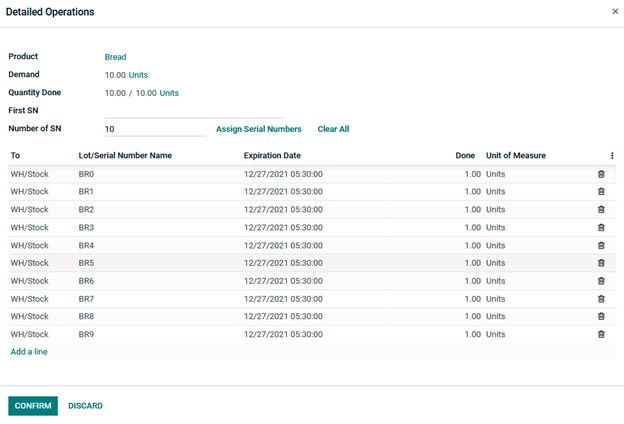The image size is (624, 424).
Task: Add a line to the table
Action: [x=29, y=352]
